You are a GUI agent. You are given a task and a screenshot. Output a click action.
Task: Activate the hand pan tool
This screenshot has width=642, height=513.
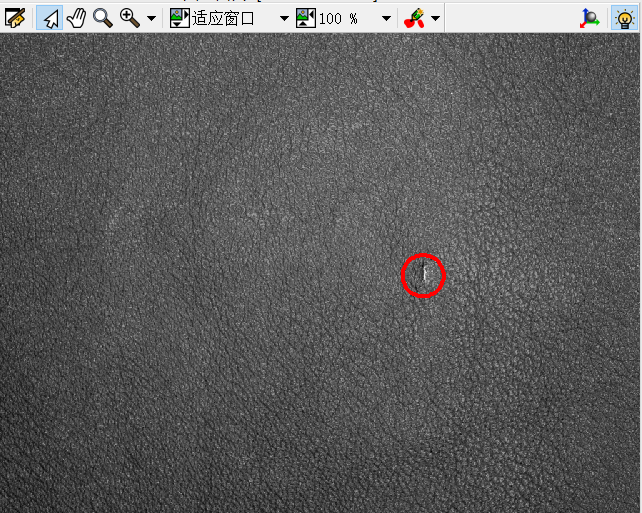(x=76, y=18)
